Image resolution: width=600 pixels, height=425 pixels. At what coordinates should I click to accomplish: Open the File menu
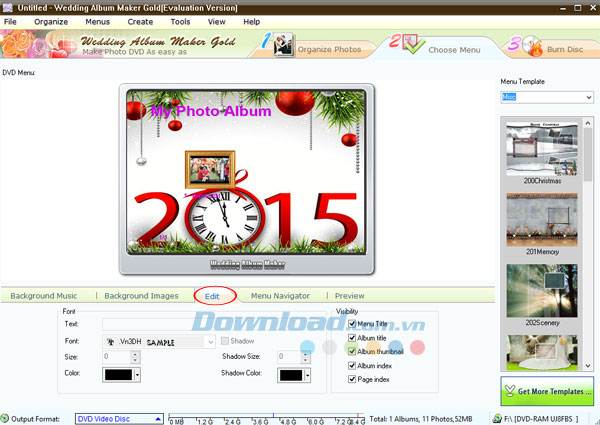[x=10, y=22]
